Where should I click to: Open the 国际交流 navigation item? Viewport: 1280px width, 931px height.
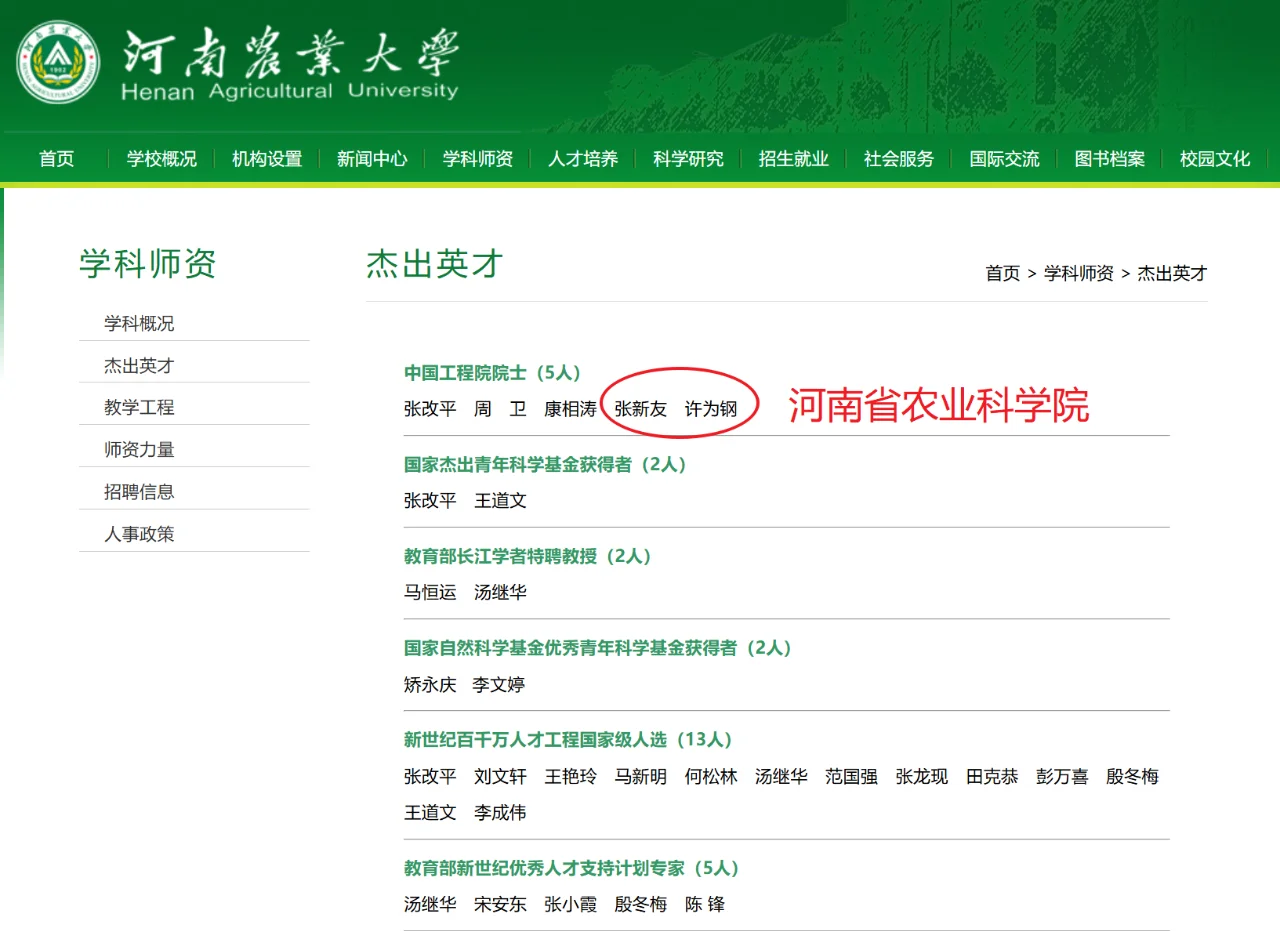(1004, 159)
